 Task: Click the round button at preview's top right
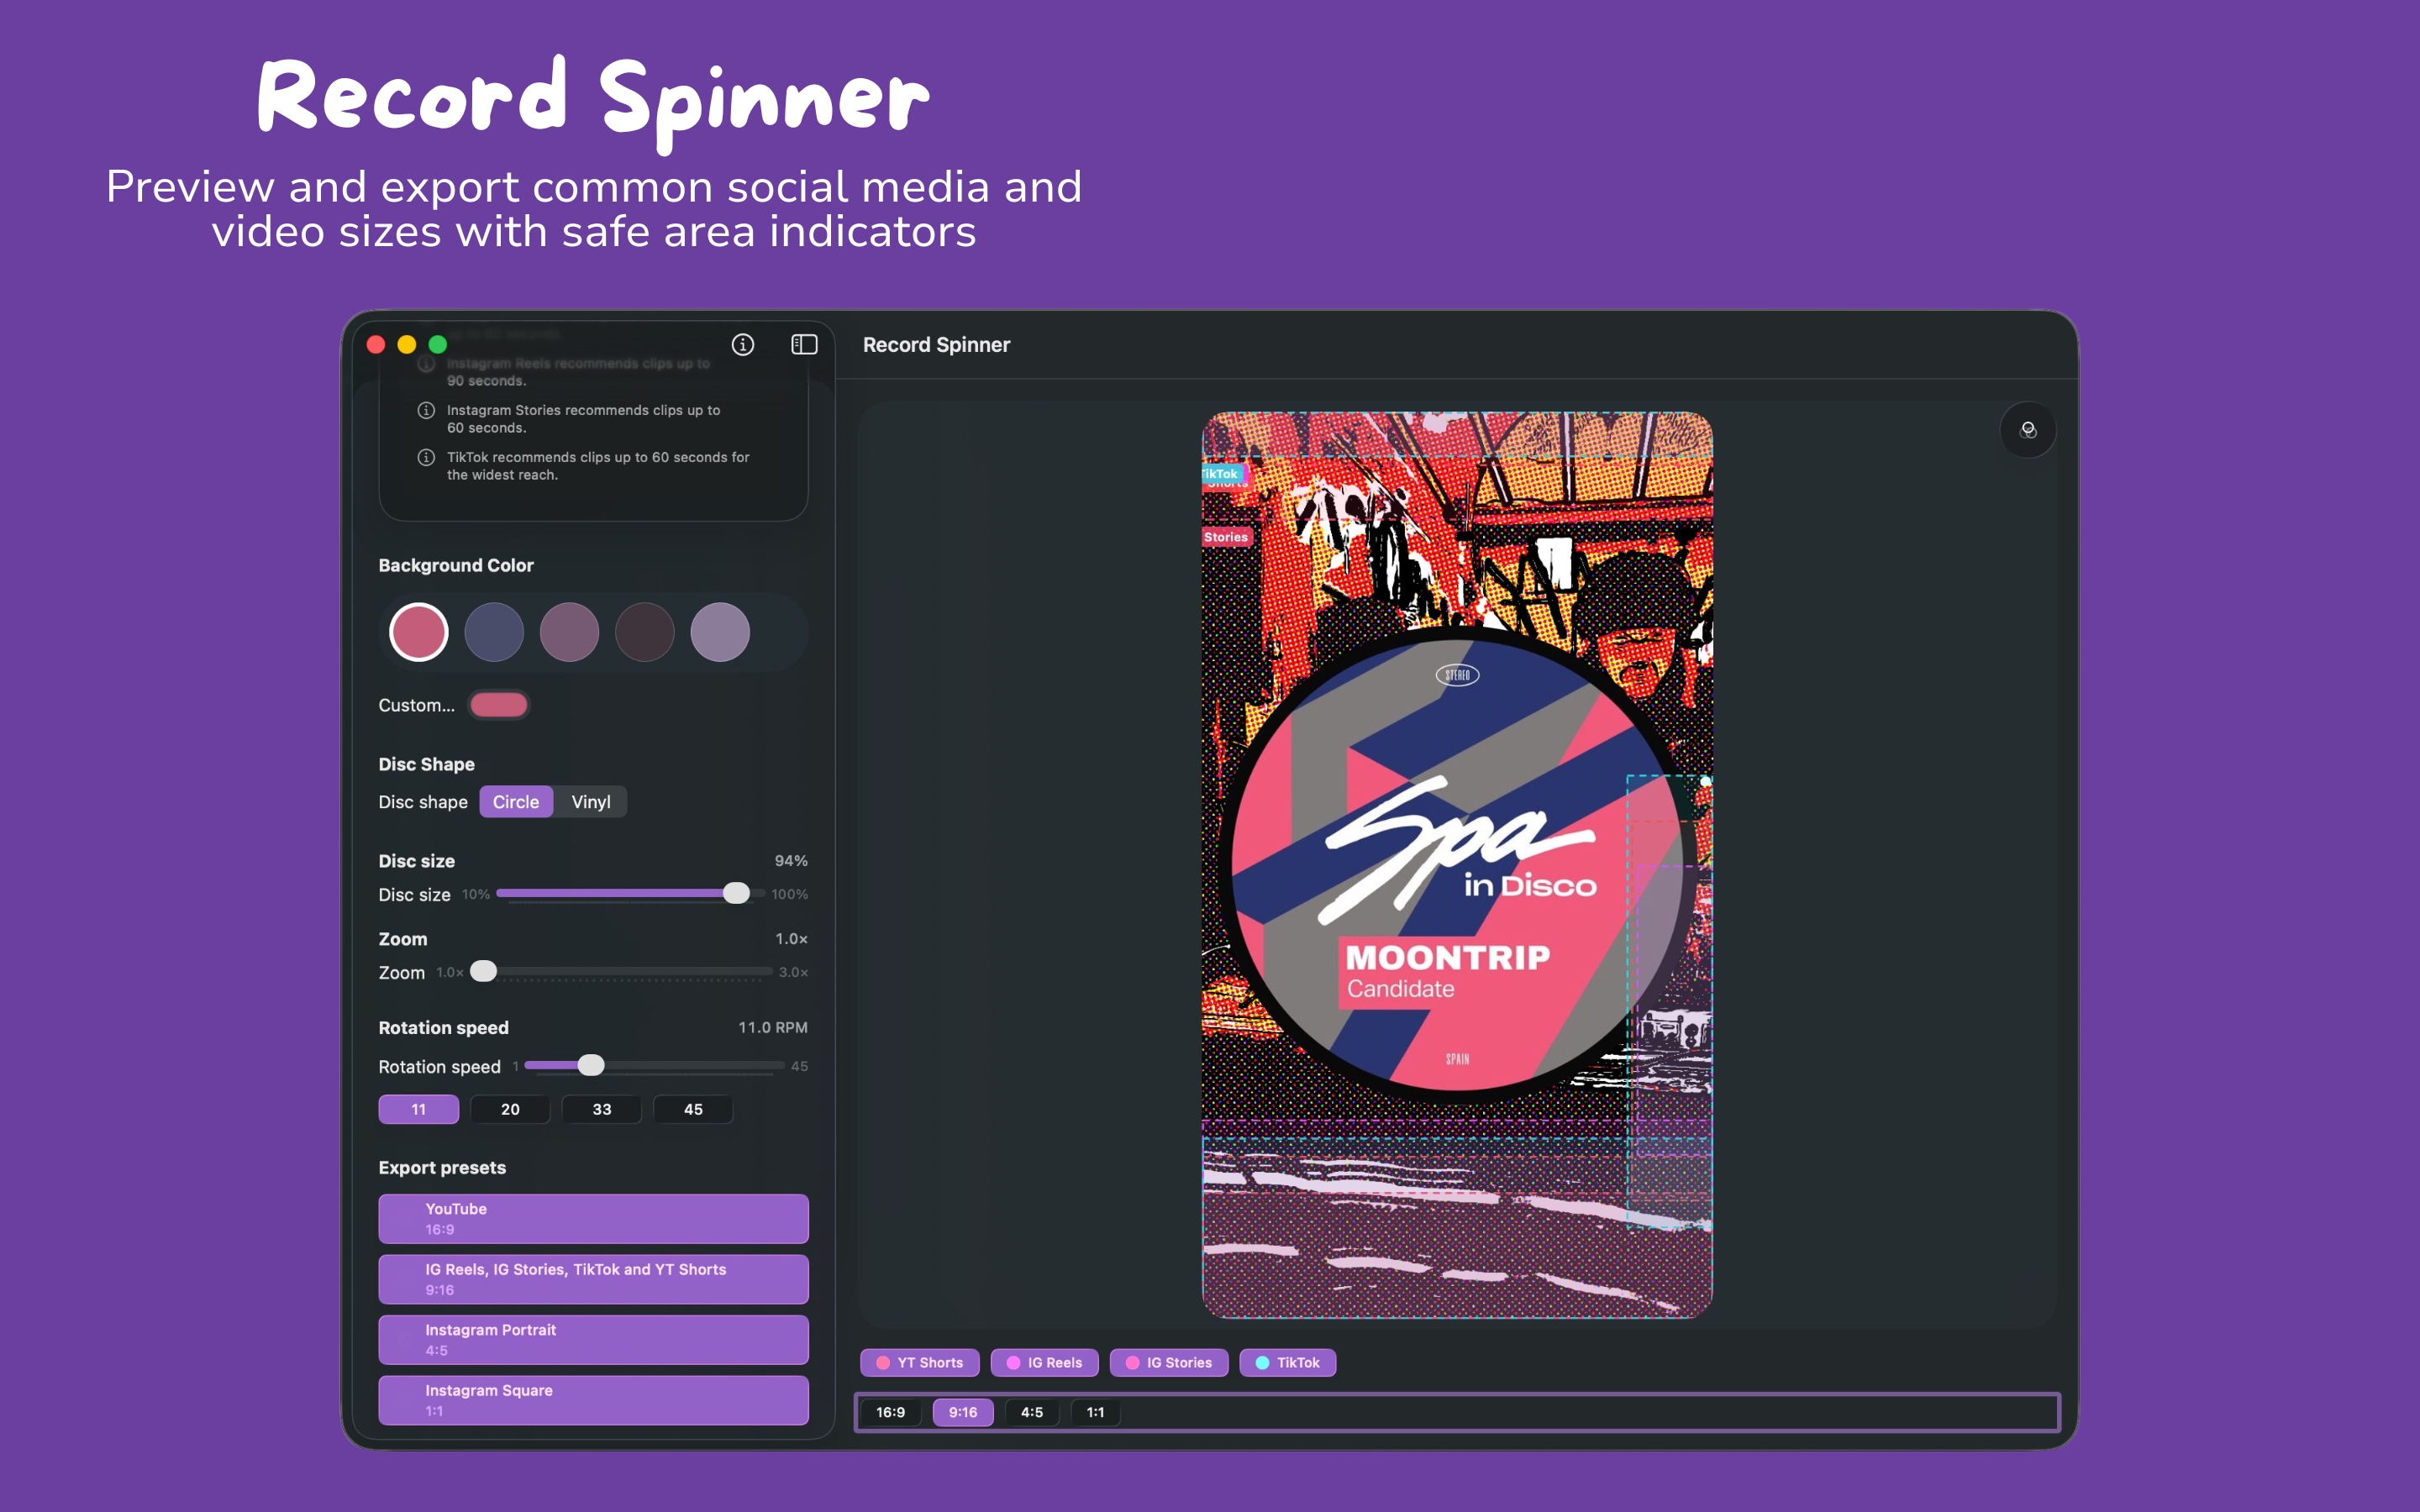tap(2028, 430)
